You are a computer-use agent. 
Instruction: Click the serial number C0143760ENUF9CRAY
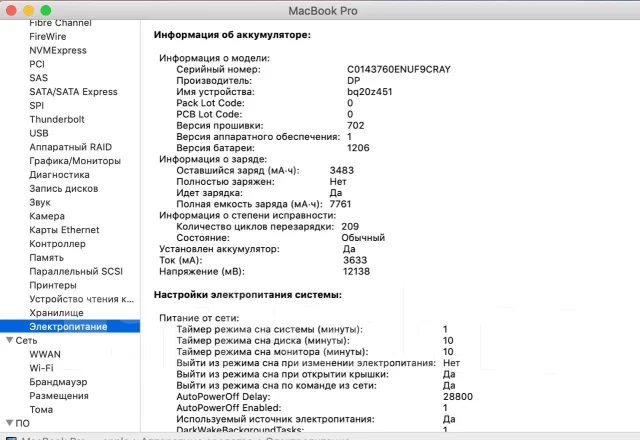[x=399, y=69]
